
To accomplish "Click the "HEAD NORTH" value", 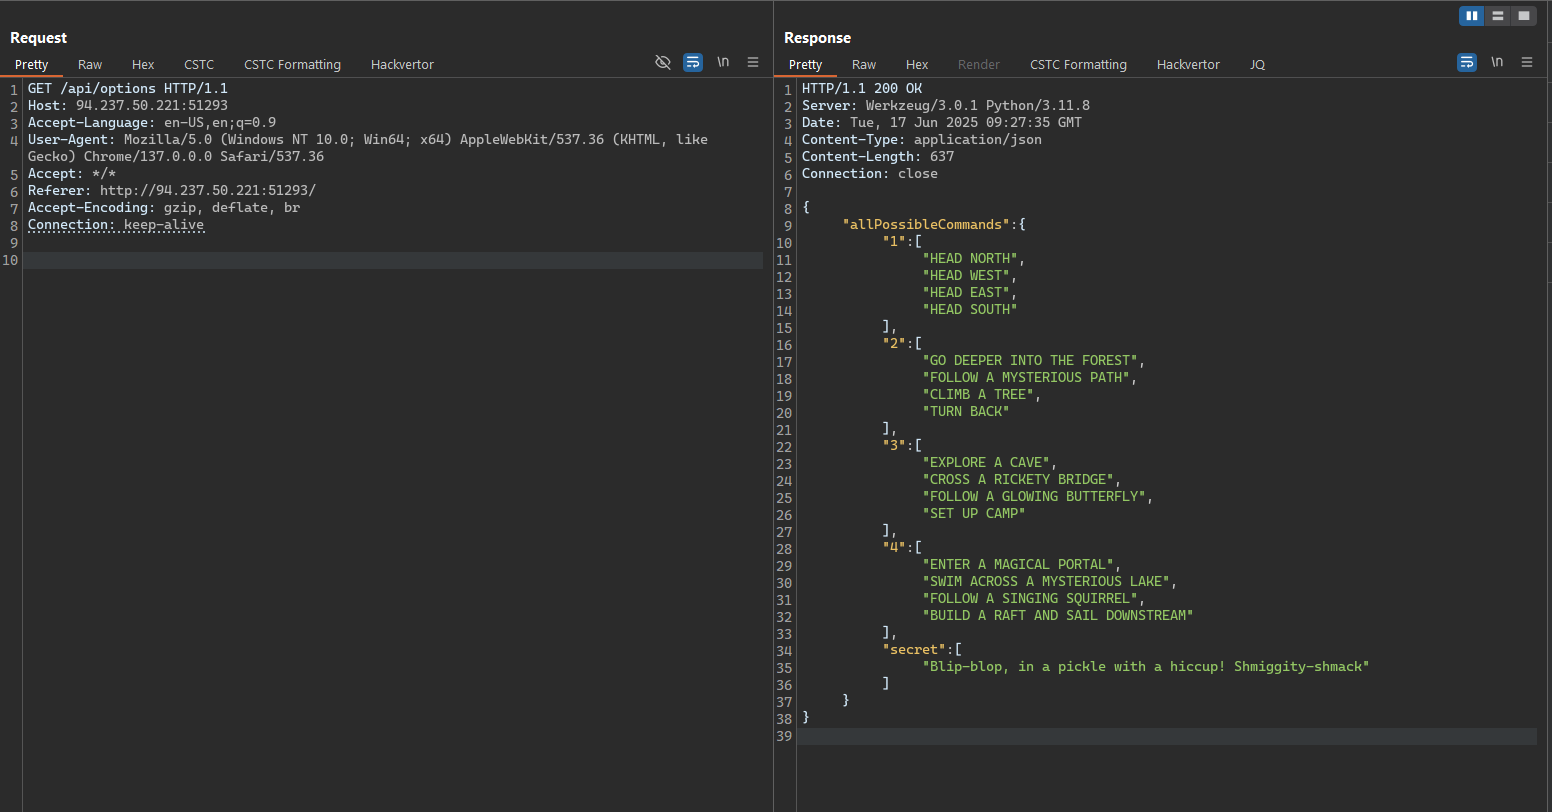I will 970,259.
